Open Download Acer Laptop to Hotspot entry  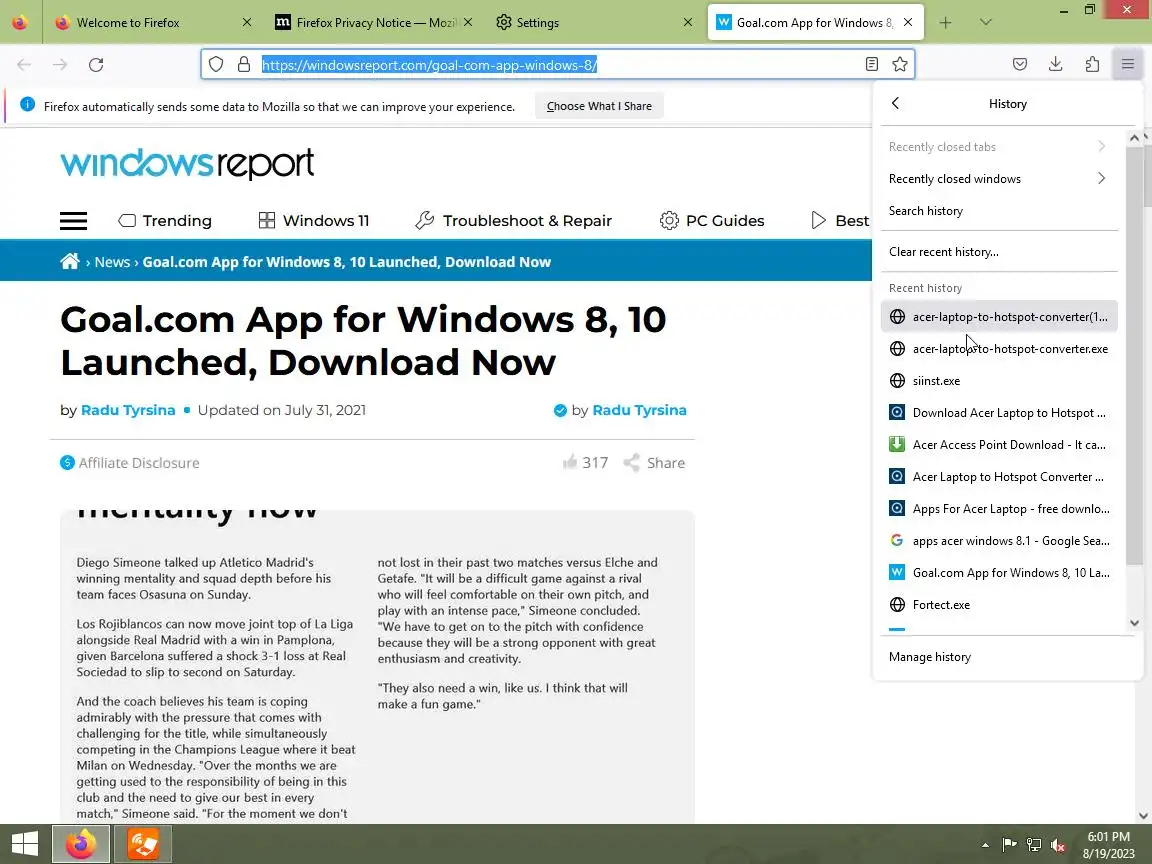999,413
